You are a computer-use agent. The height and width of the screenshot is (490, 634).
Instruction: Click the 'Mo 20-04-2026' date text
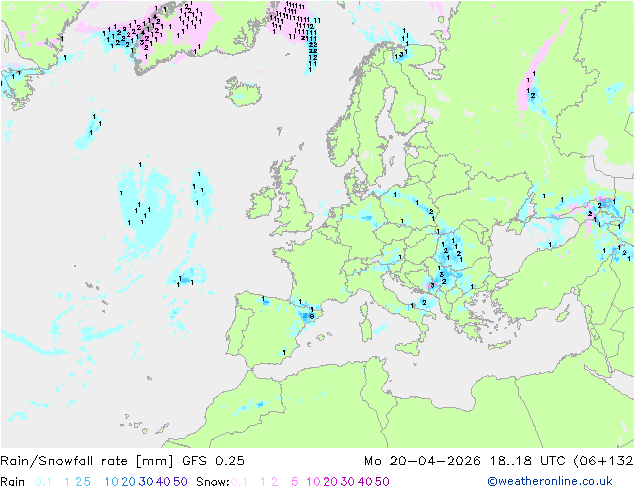422,461
